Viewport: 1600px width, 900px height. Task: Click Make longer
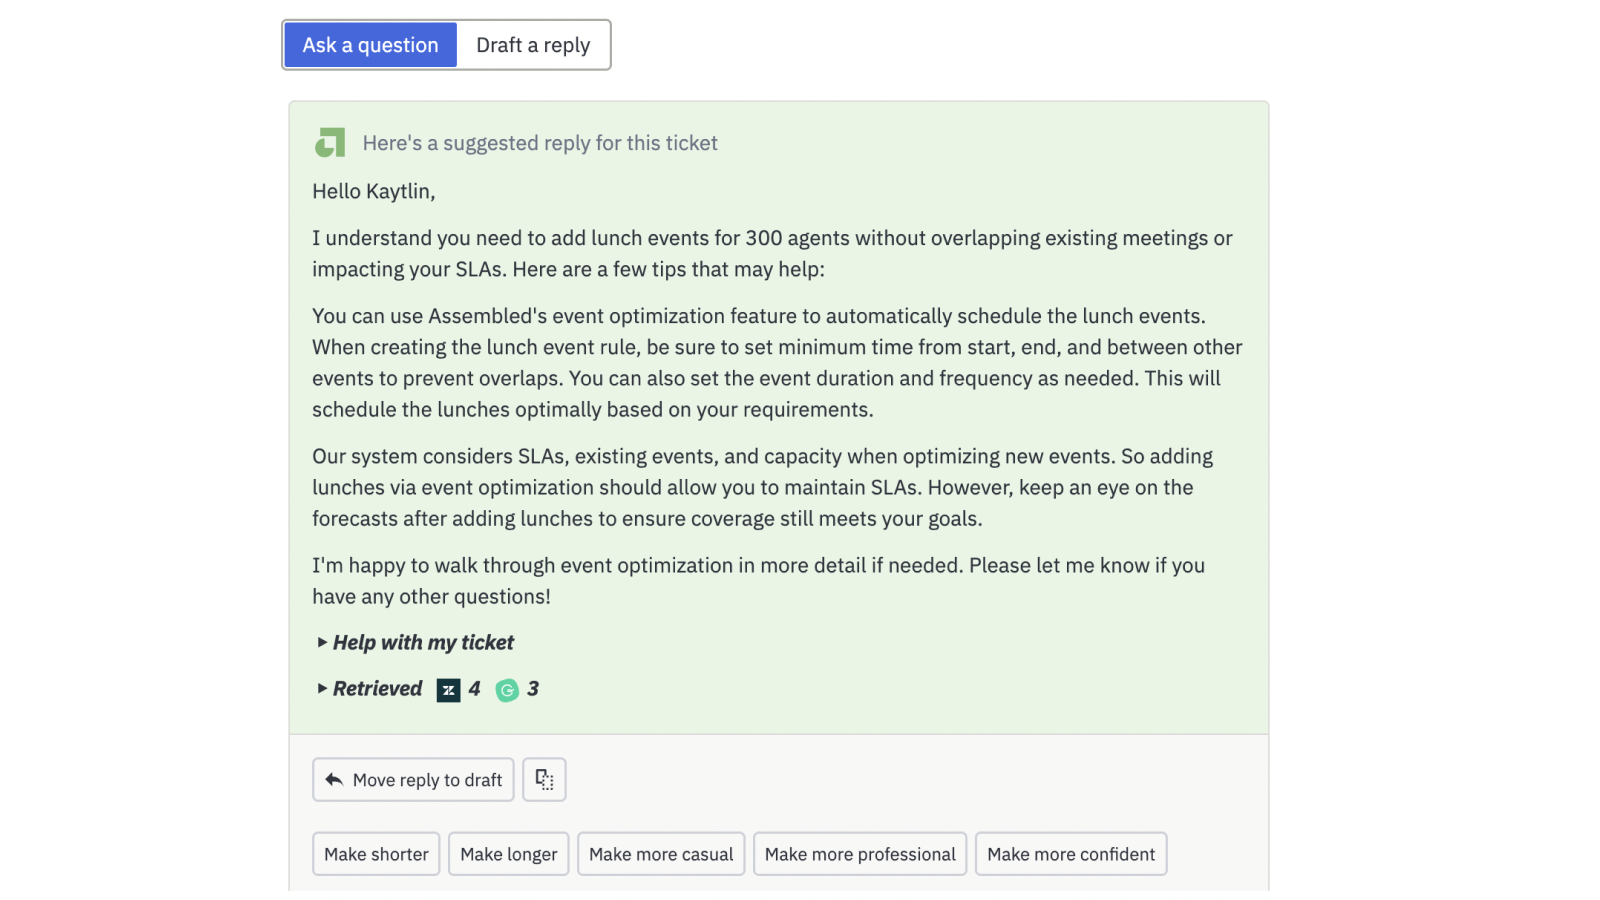tap(508, 853)
